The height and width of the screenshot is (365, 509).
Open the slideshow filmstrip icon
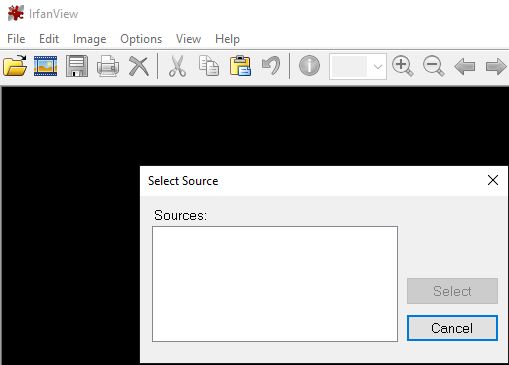46,66
